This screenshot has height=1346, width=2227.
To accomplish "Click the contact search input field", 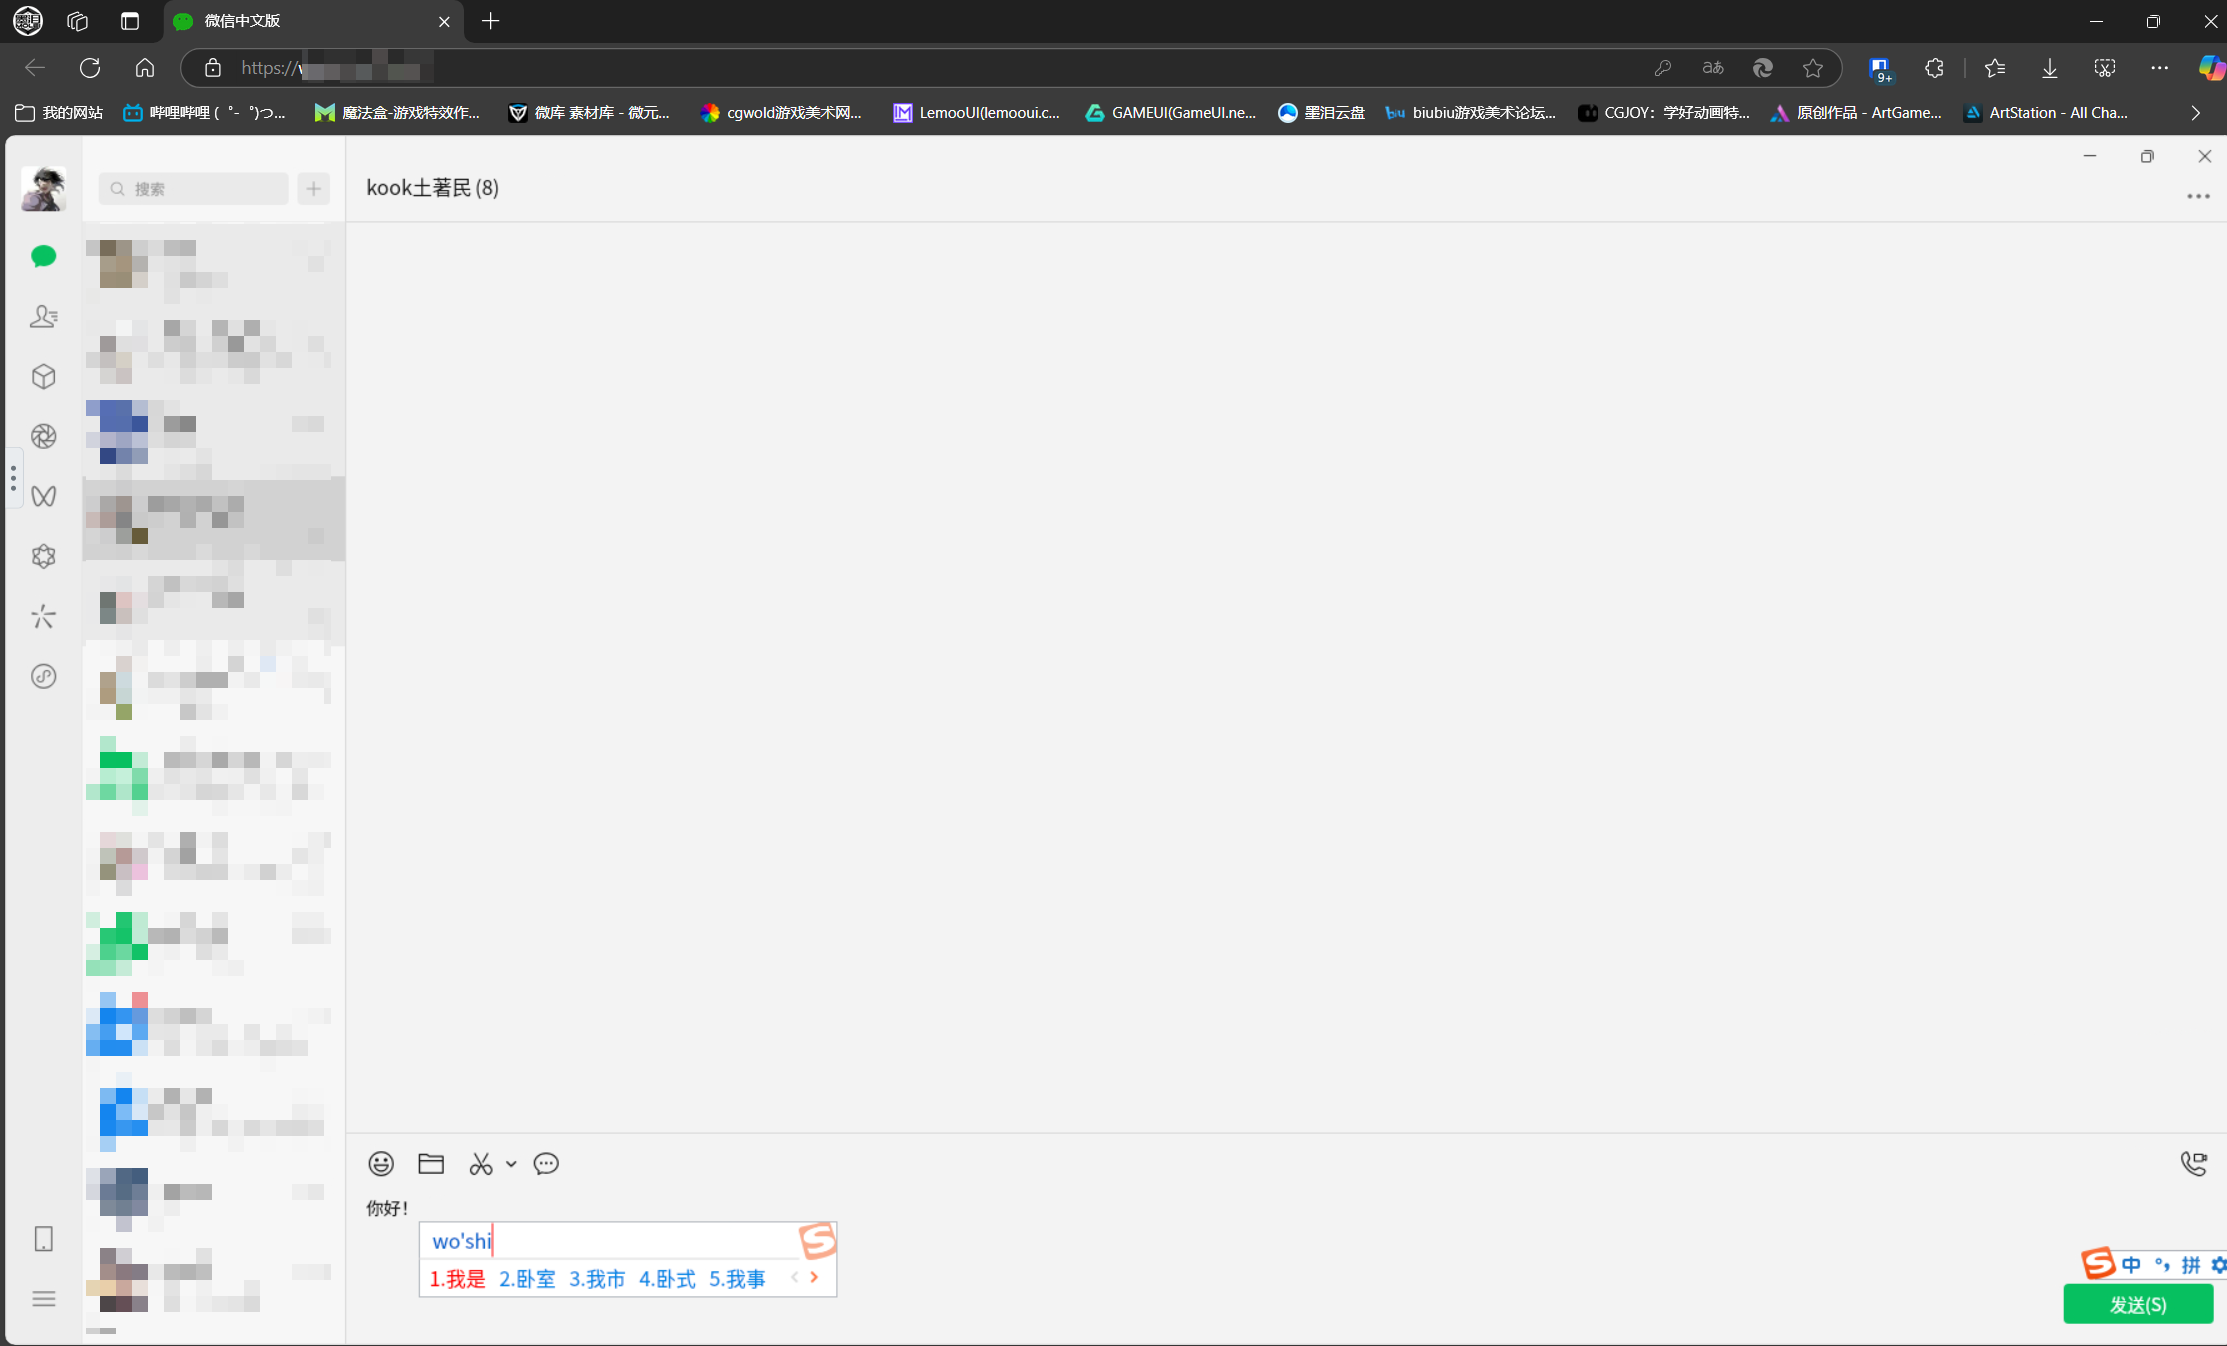I will click(193, 188).
